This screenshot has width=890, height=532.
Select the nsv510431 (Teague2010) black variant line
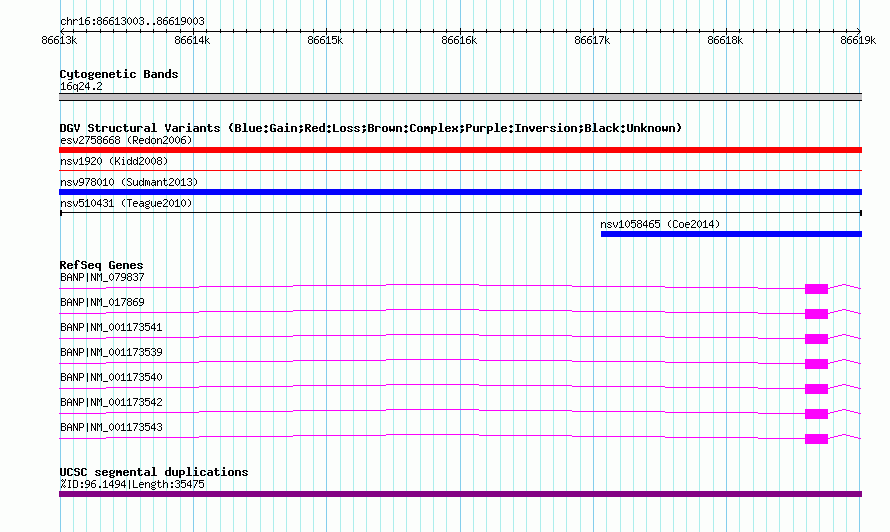pyautogui.click(x=460, y=213)
